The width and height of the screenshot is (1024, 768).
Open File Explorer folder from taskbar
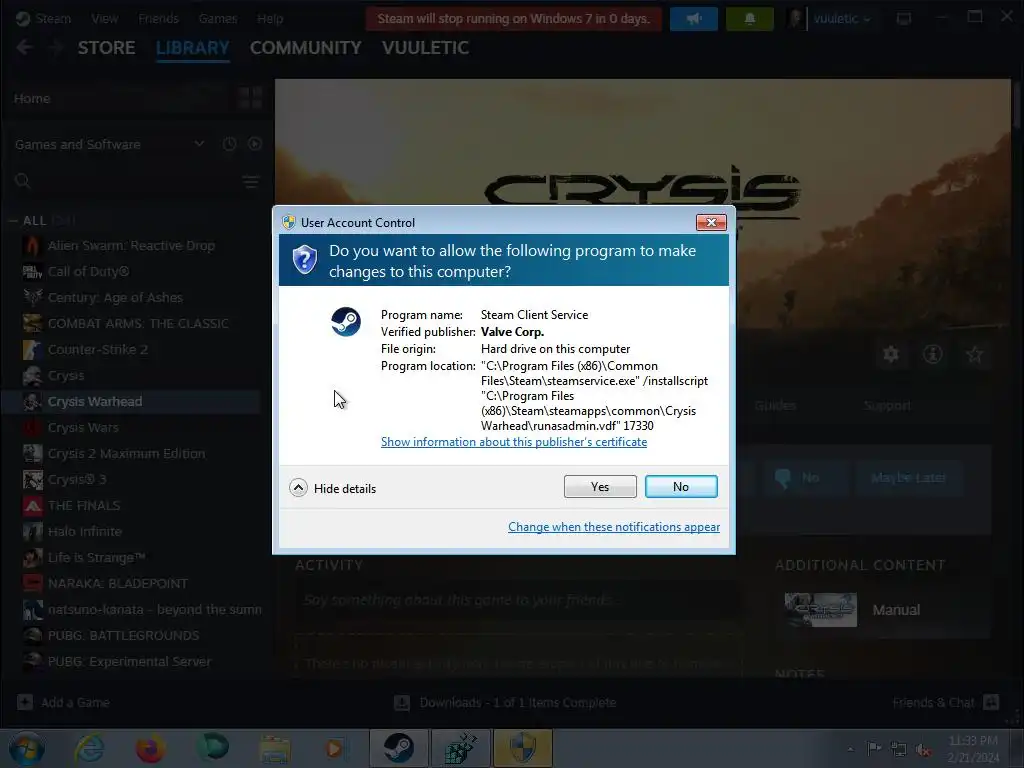pos(274,748)
